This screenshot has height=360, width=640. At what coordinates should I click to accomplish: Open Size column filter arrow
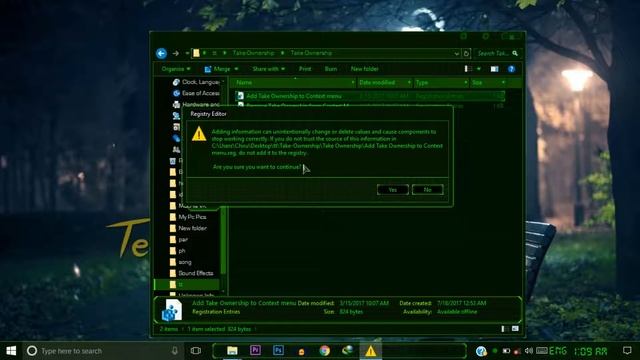(503, 82)
